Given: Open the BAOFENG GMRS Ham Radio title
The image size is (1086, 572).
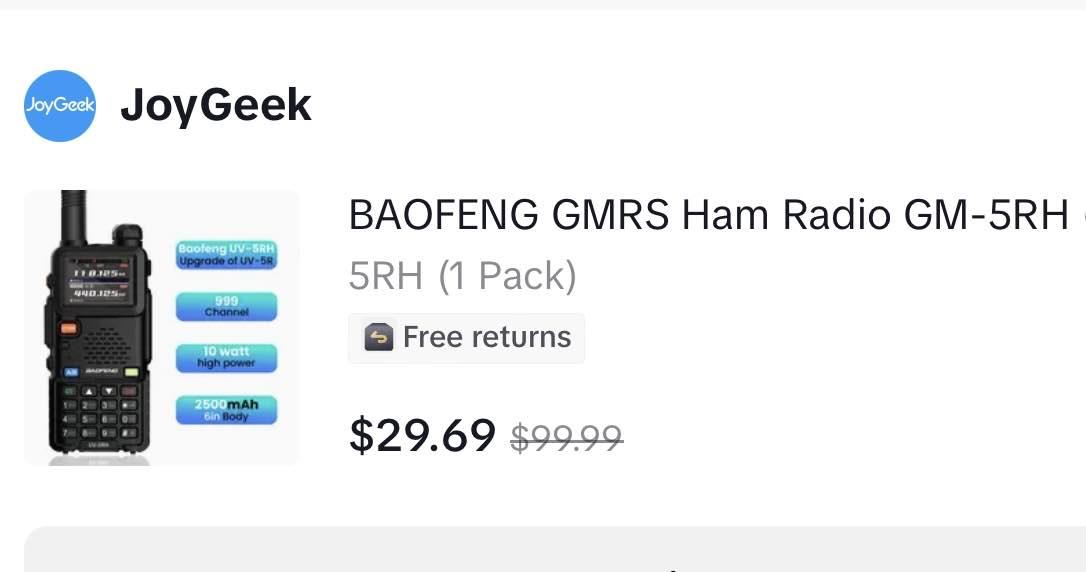Looking at the screenshot, I should click(708, 215).
